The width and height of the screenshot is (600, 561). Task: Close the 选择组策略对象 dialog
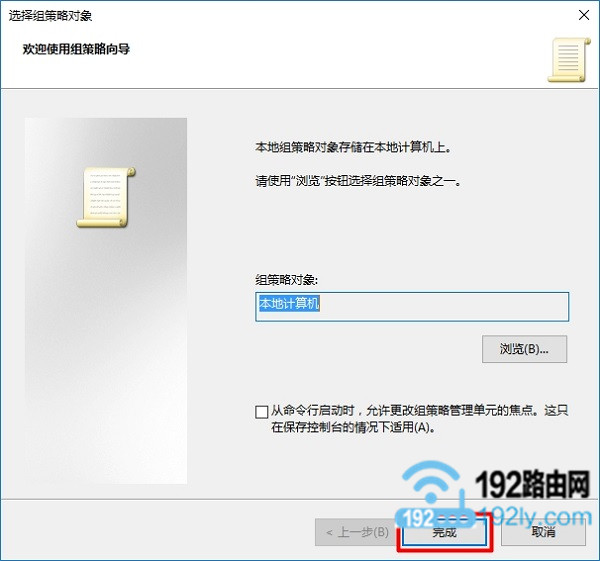584,15
